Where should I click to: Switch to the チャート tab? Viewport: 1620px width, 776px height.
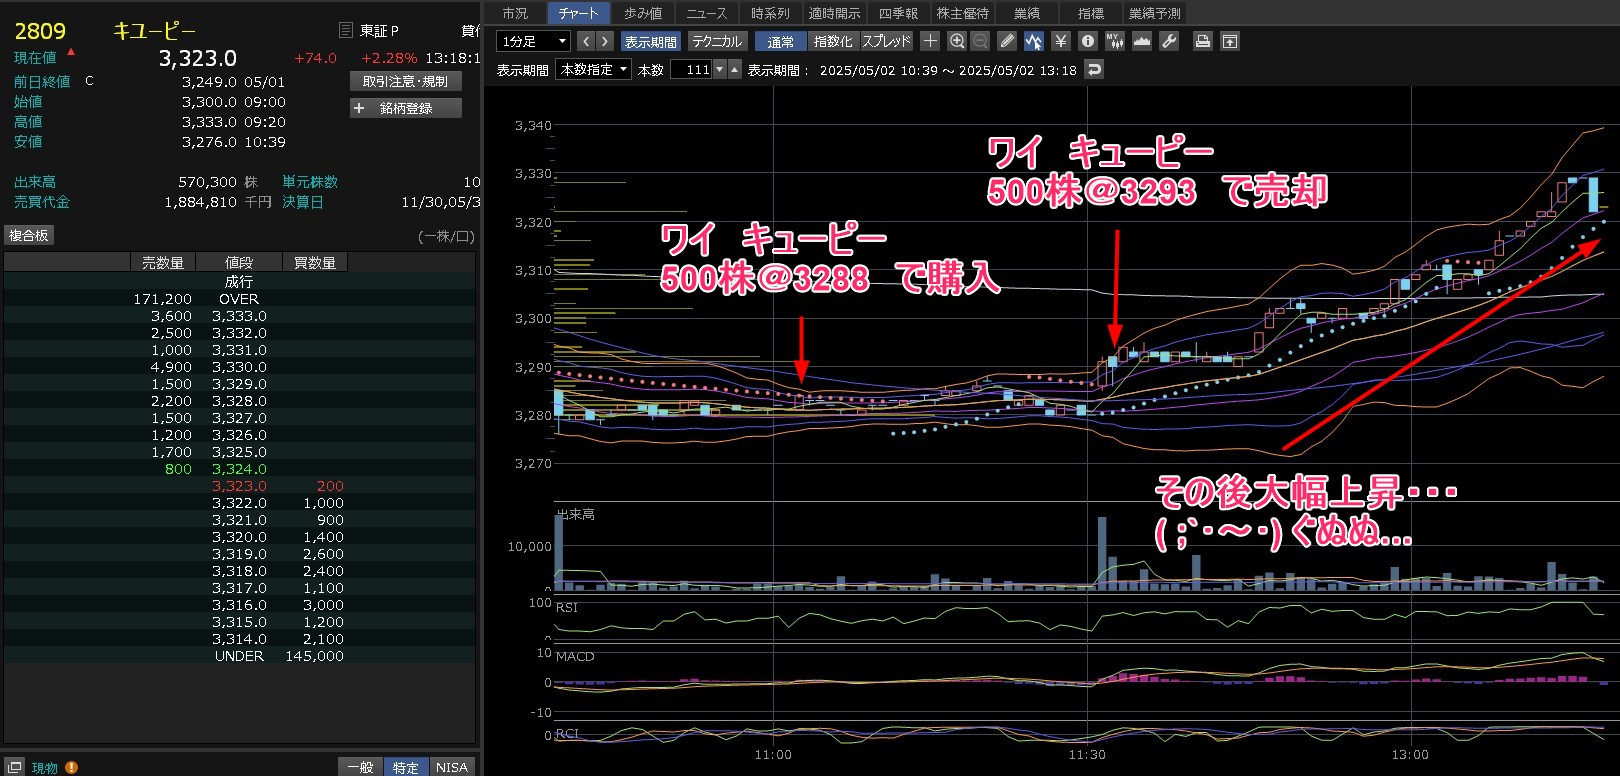[578, 13]
